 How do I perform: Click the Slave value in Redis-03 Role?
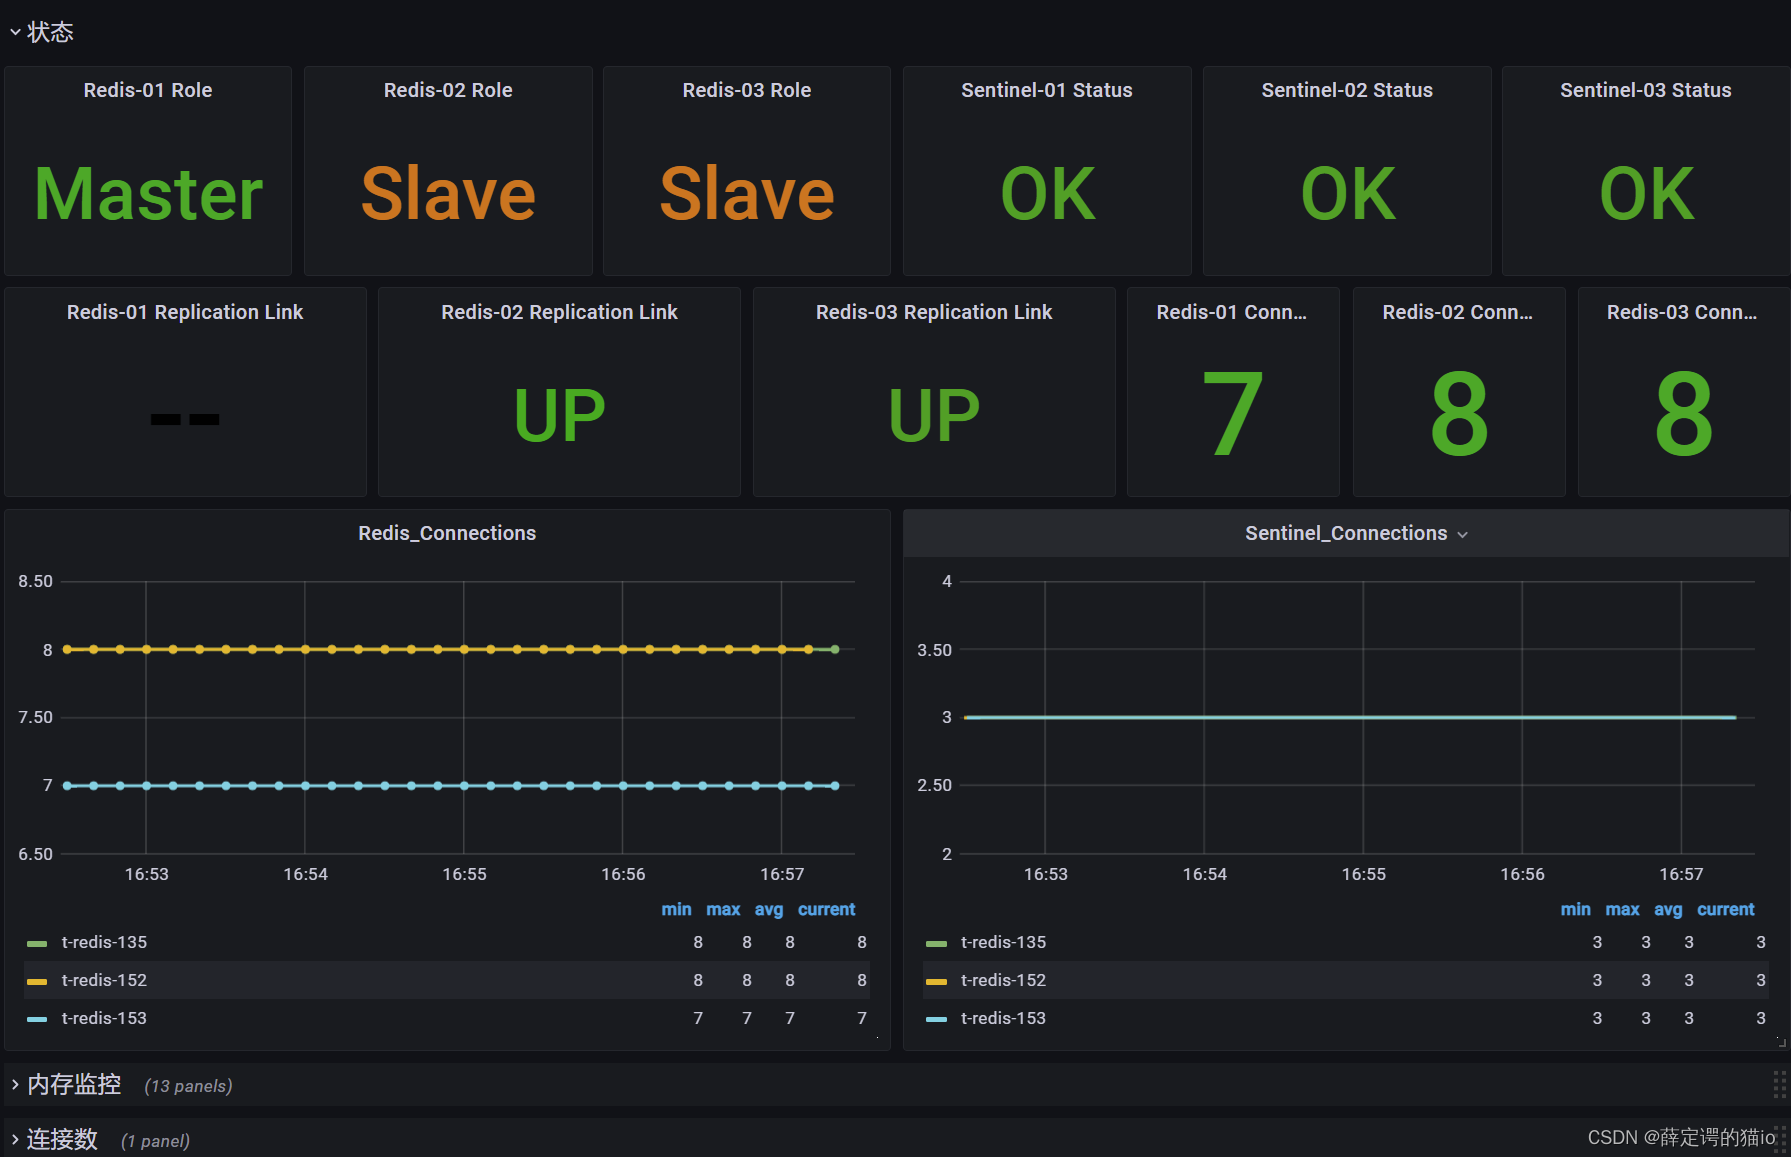(x=747, y=194)
